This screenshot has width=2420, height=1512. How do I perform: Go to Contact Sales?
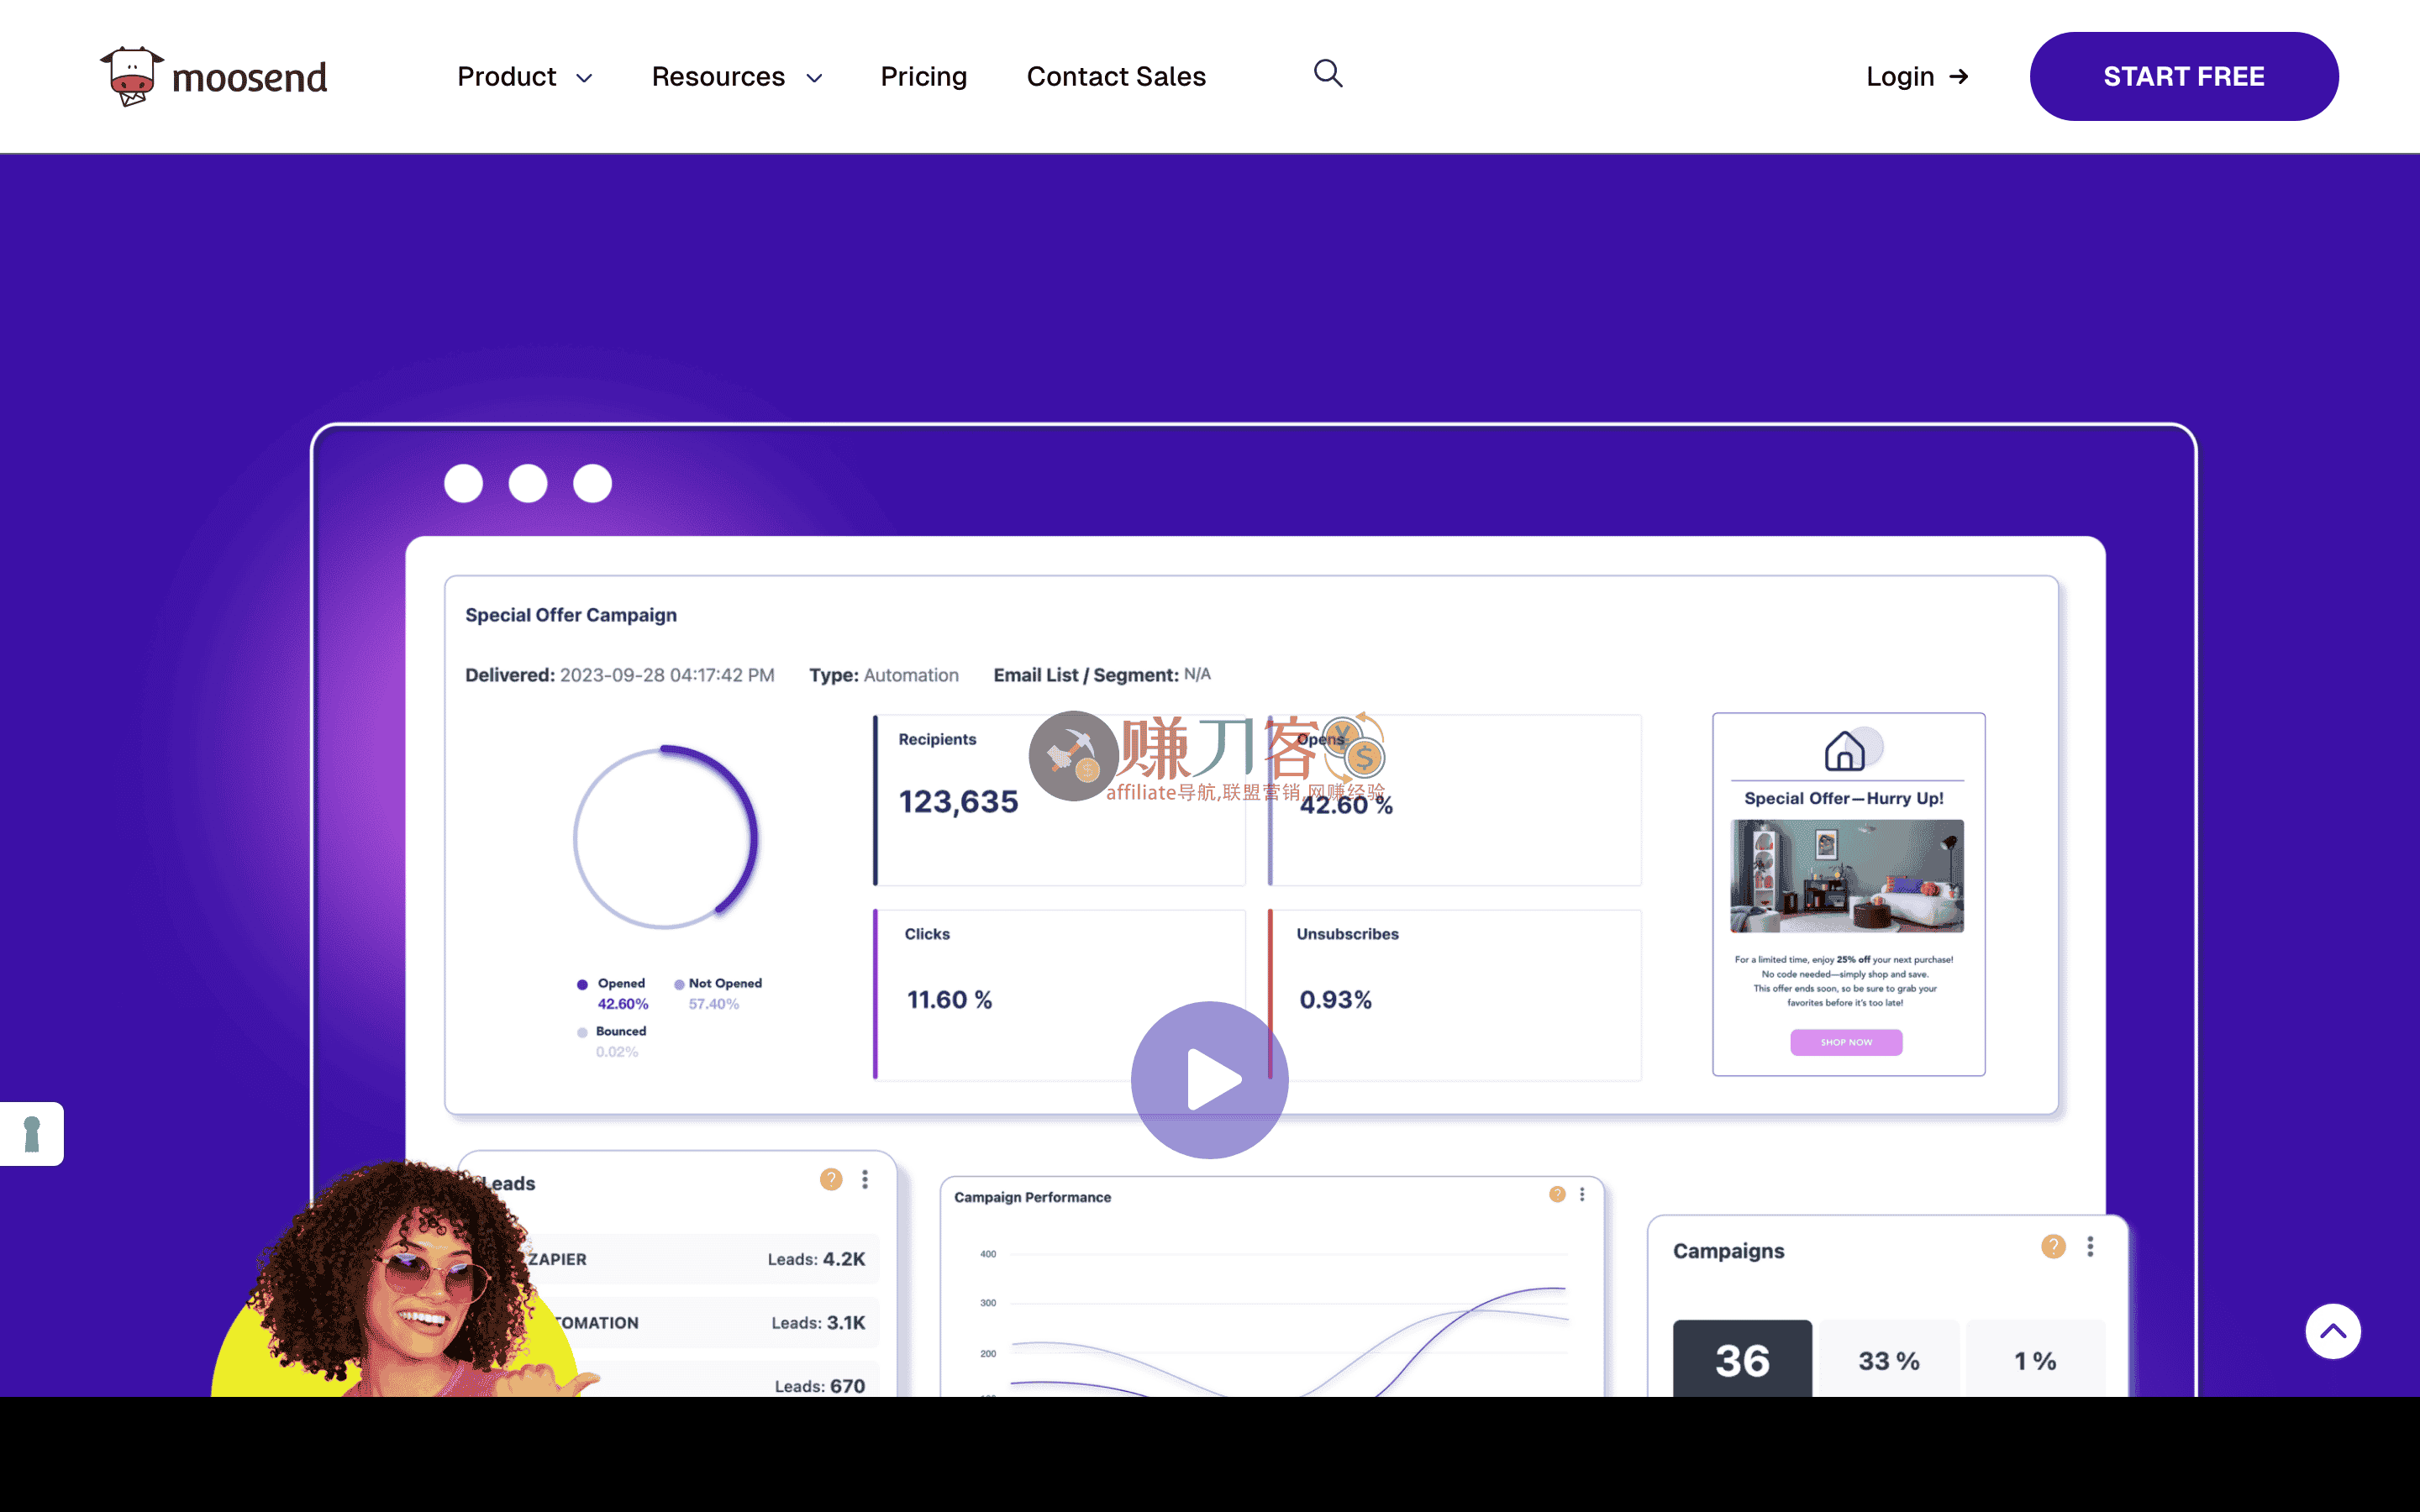pyautogui.click(x=1116, y=77)
